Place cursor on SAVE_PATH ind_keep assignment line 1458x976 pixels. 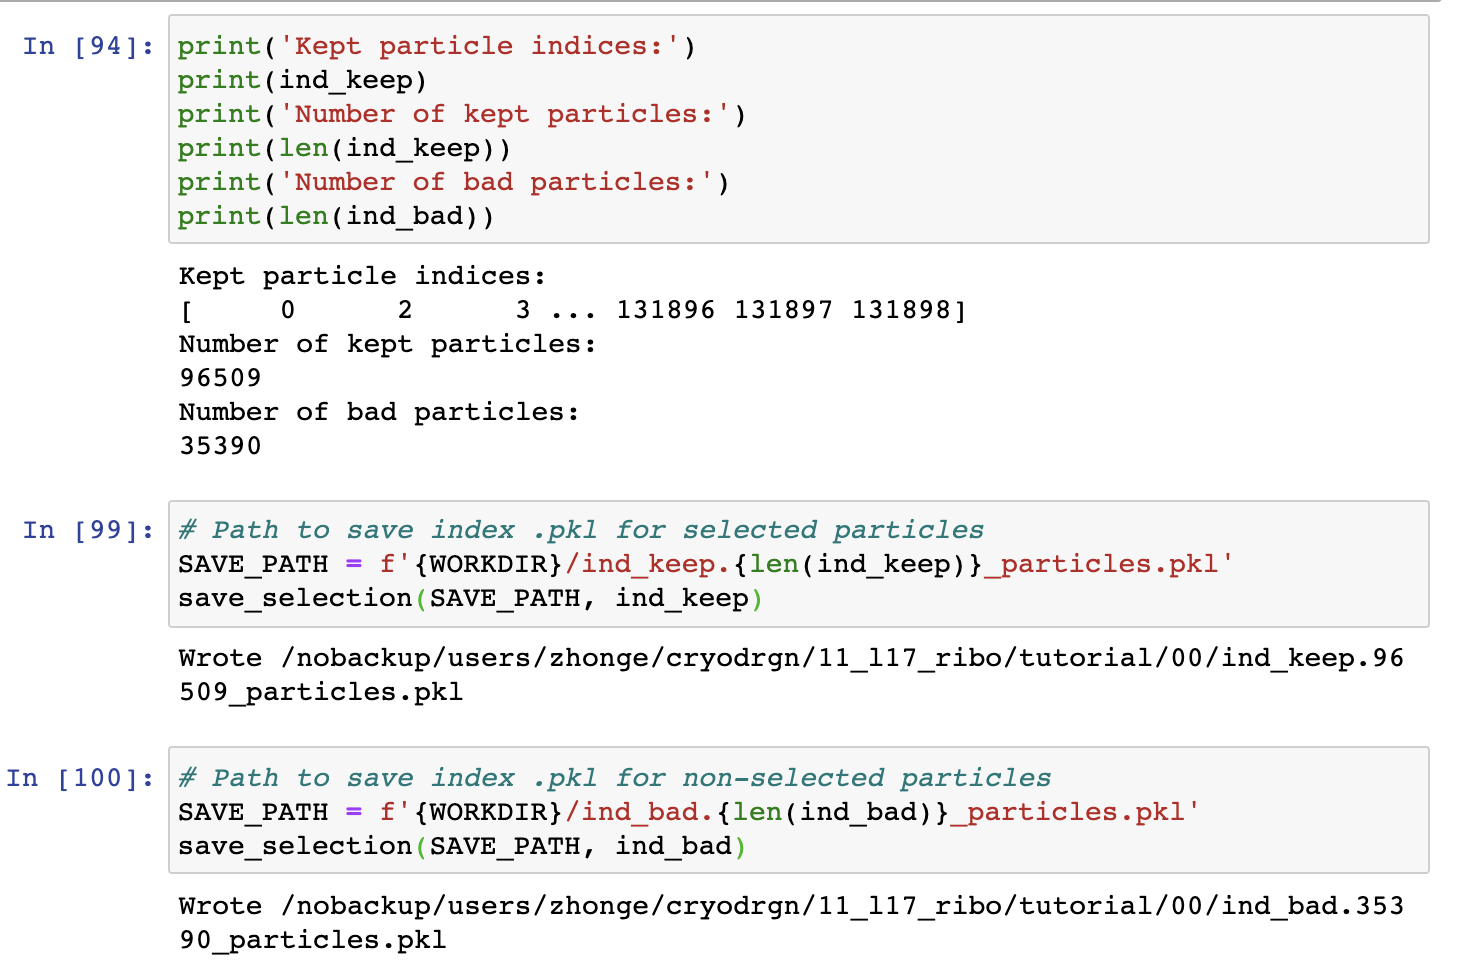click(x=705, y=564)
